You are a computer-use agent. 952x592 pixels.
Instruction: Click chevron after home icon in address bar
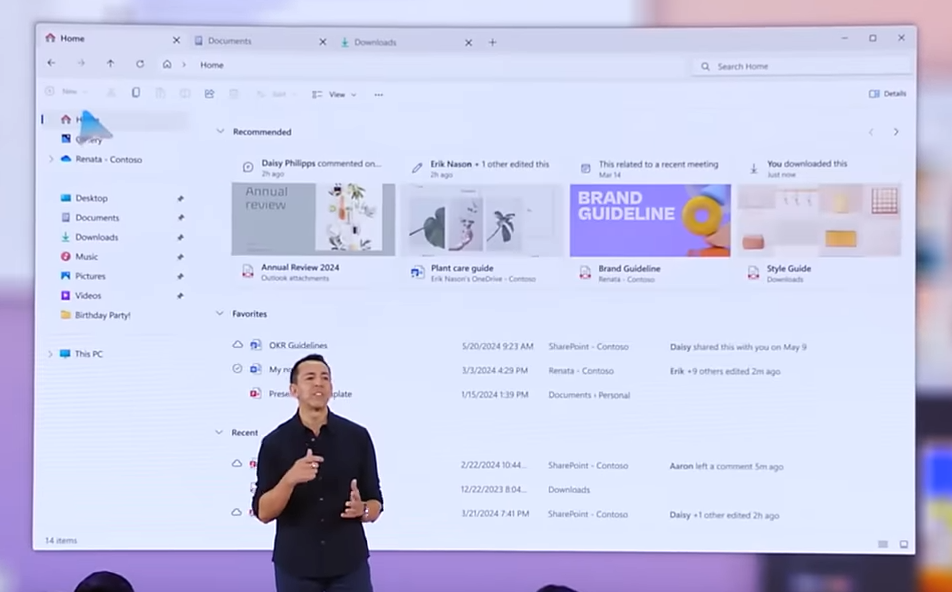[184, 64]
